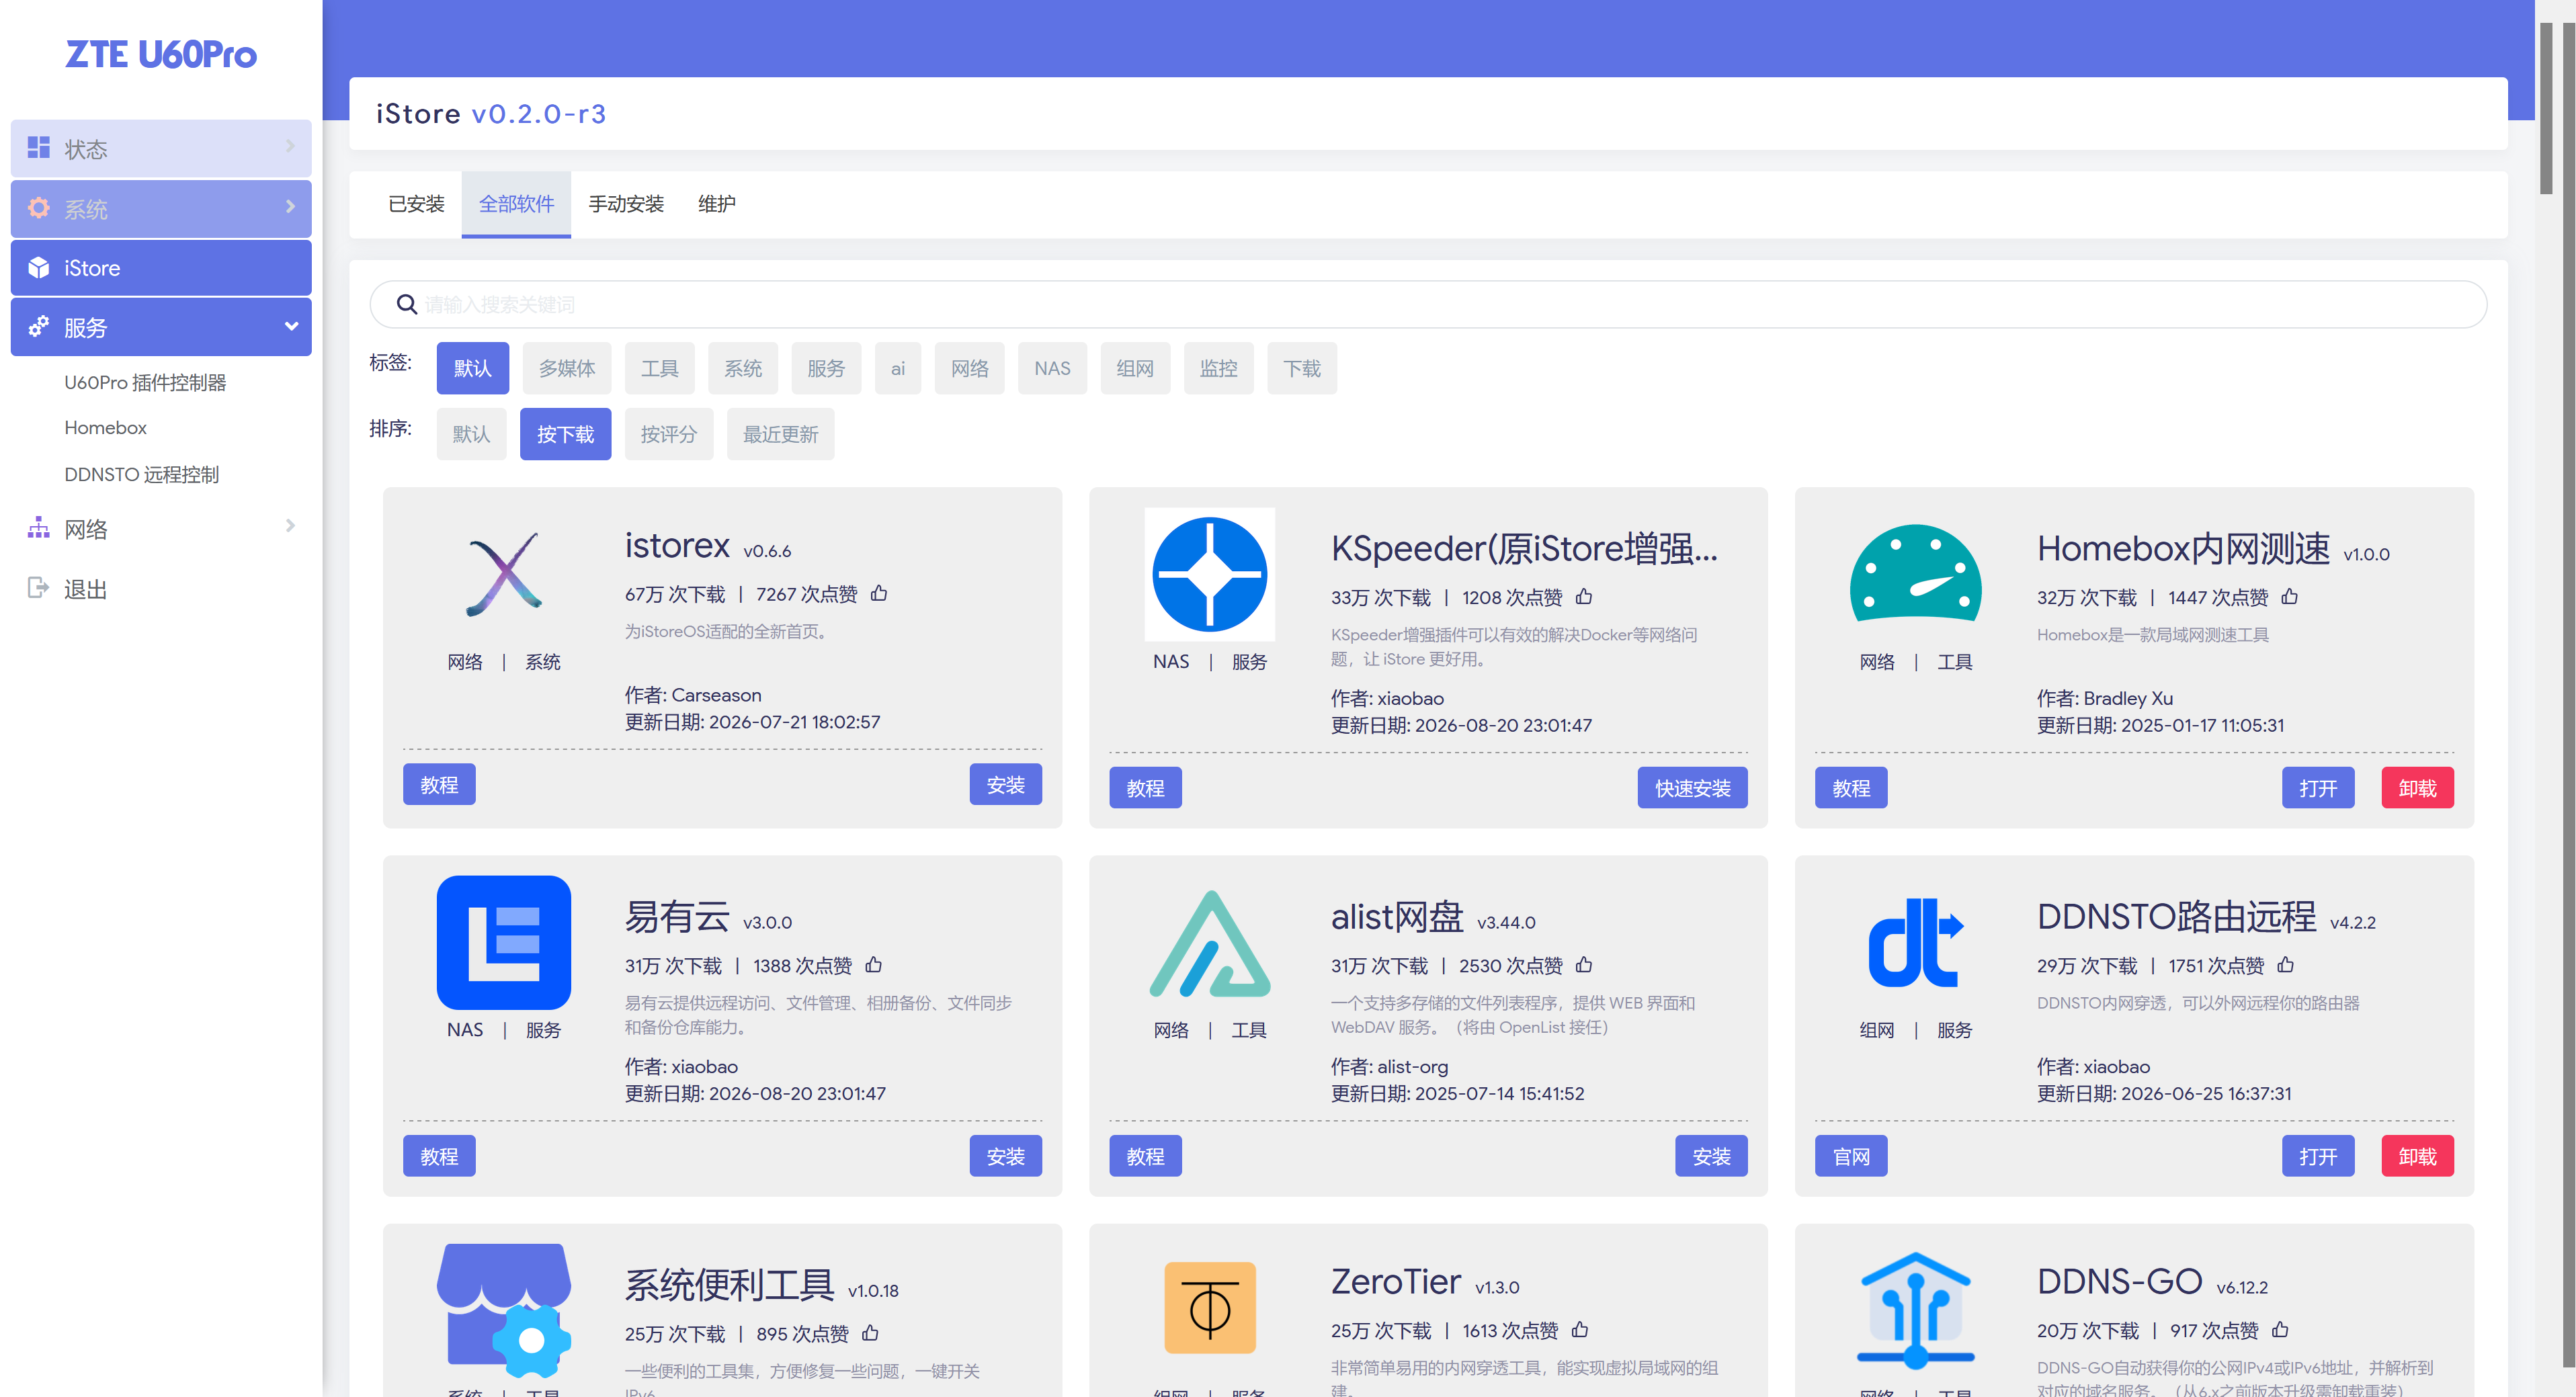2576x1397 pixels.
Task: Open U60Pro 插件控制器 menu item
Action: pos(145,382)
